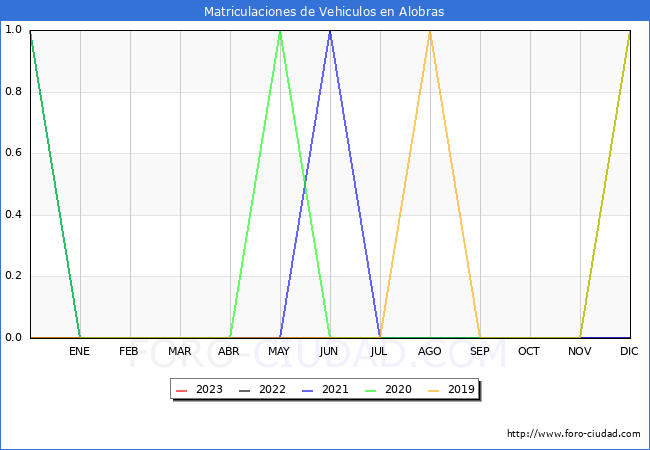Click the blue 2021 legend color marker
Viewport: 650px width, 450px height.
tap(308, 390)
